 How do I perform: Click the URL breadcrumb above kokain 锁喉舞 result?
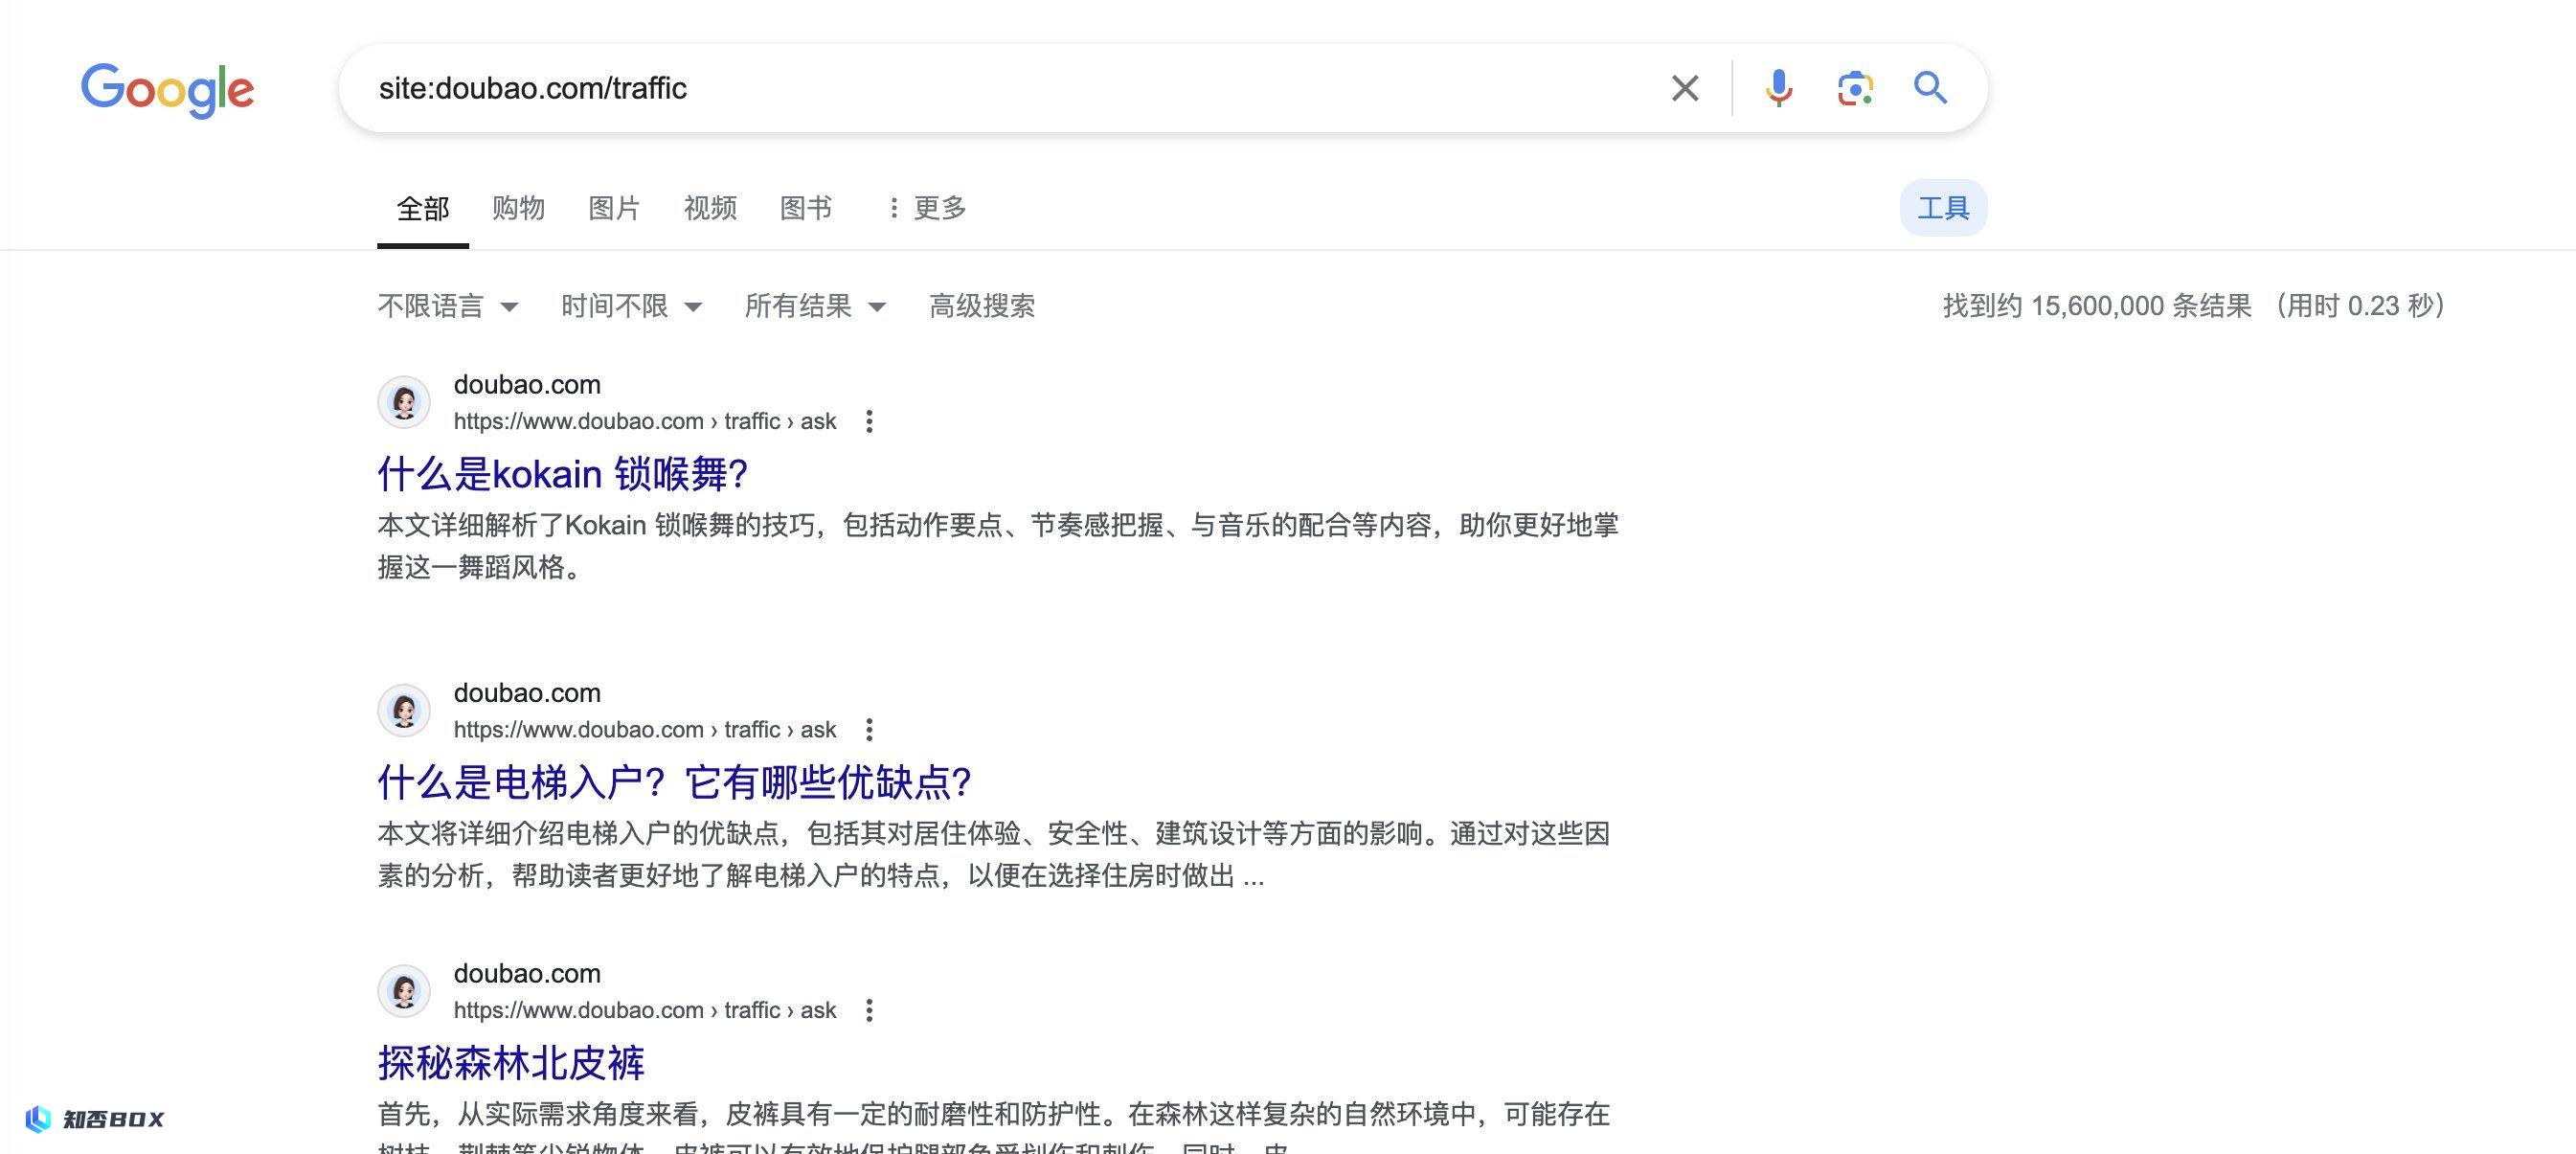(645, 421)
